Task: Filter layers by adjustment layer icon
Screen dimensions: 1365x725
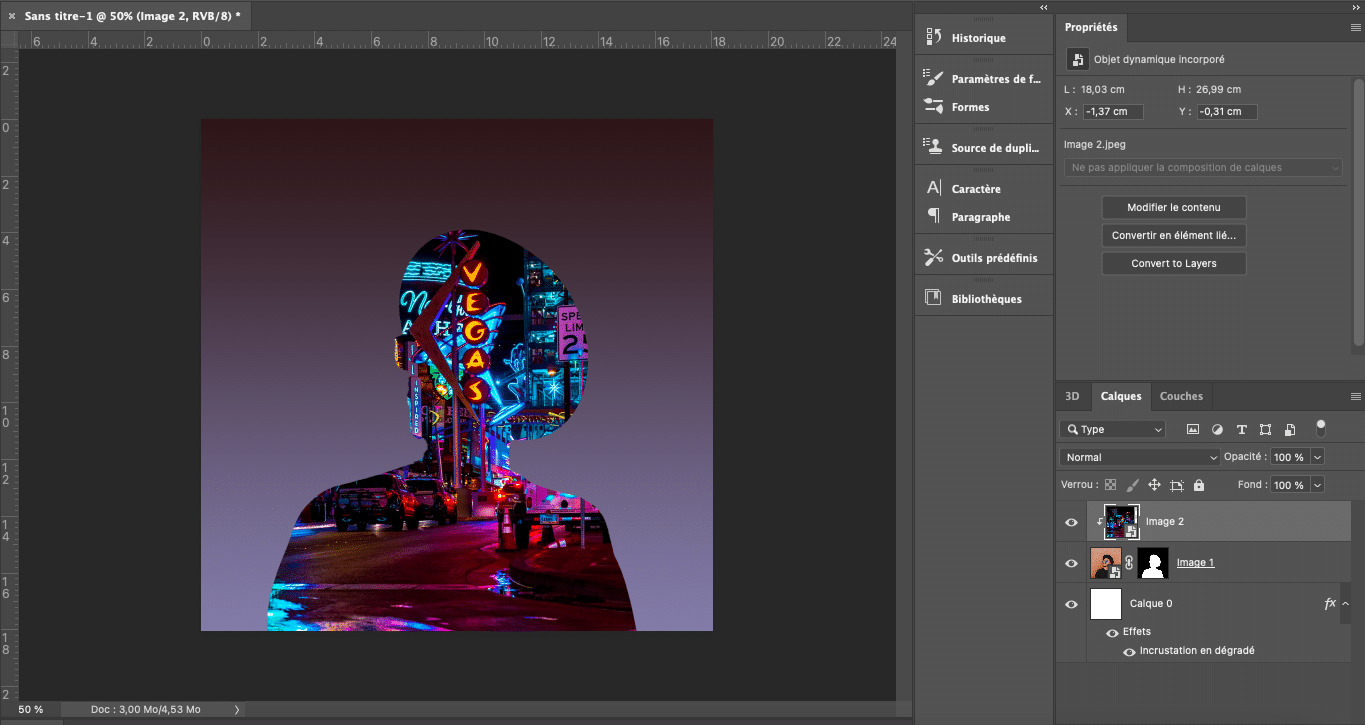Action: coord(1217,429)
